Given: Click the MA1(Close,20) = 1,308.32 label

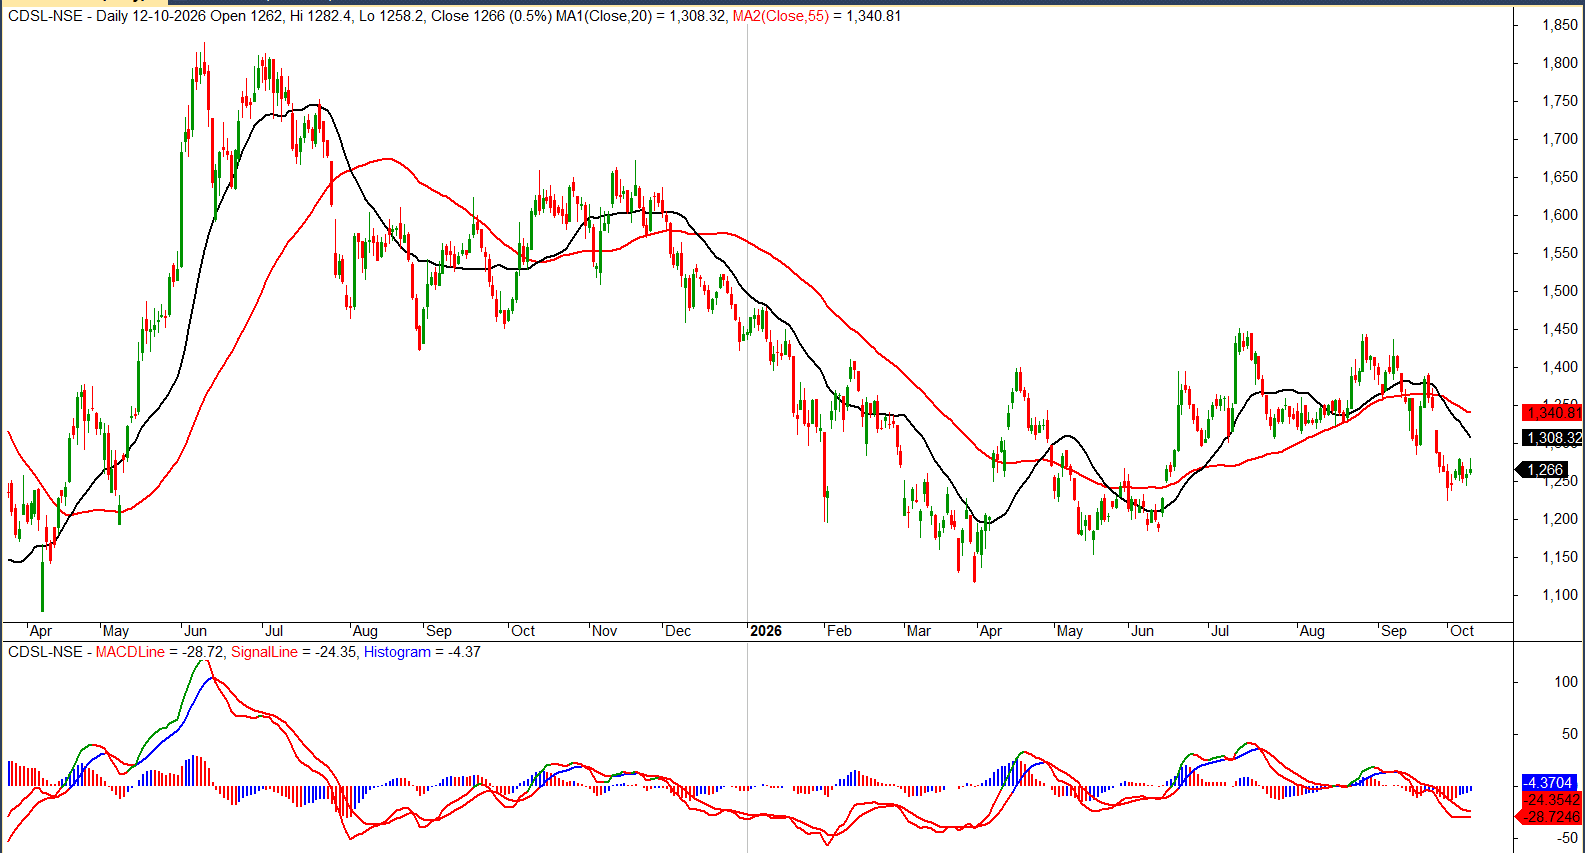Looking at the screenshot, I should point(641,16).
